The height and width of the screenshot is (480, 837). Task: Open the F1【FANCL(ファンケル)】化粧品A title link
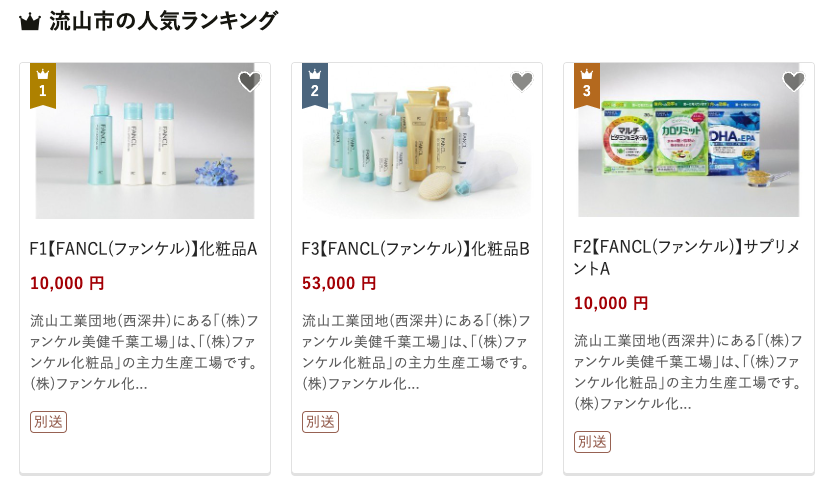click(143, 249)
